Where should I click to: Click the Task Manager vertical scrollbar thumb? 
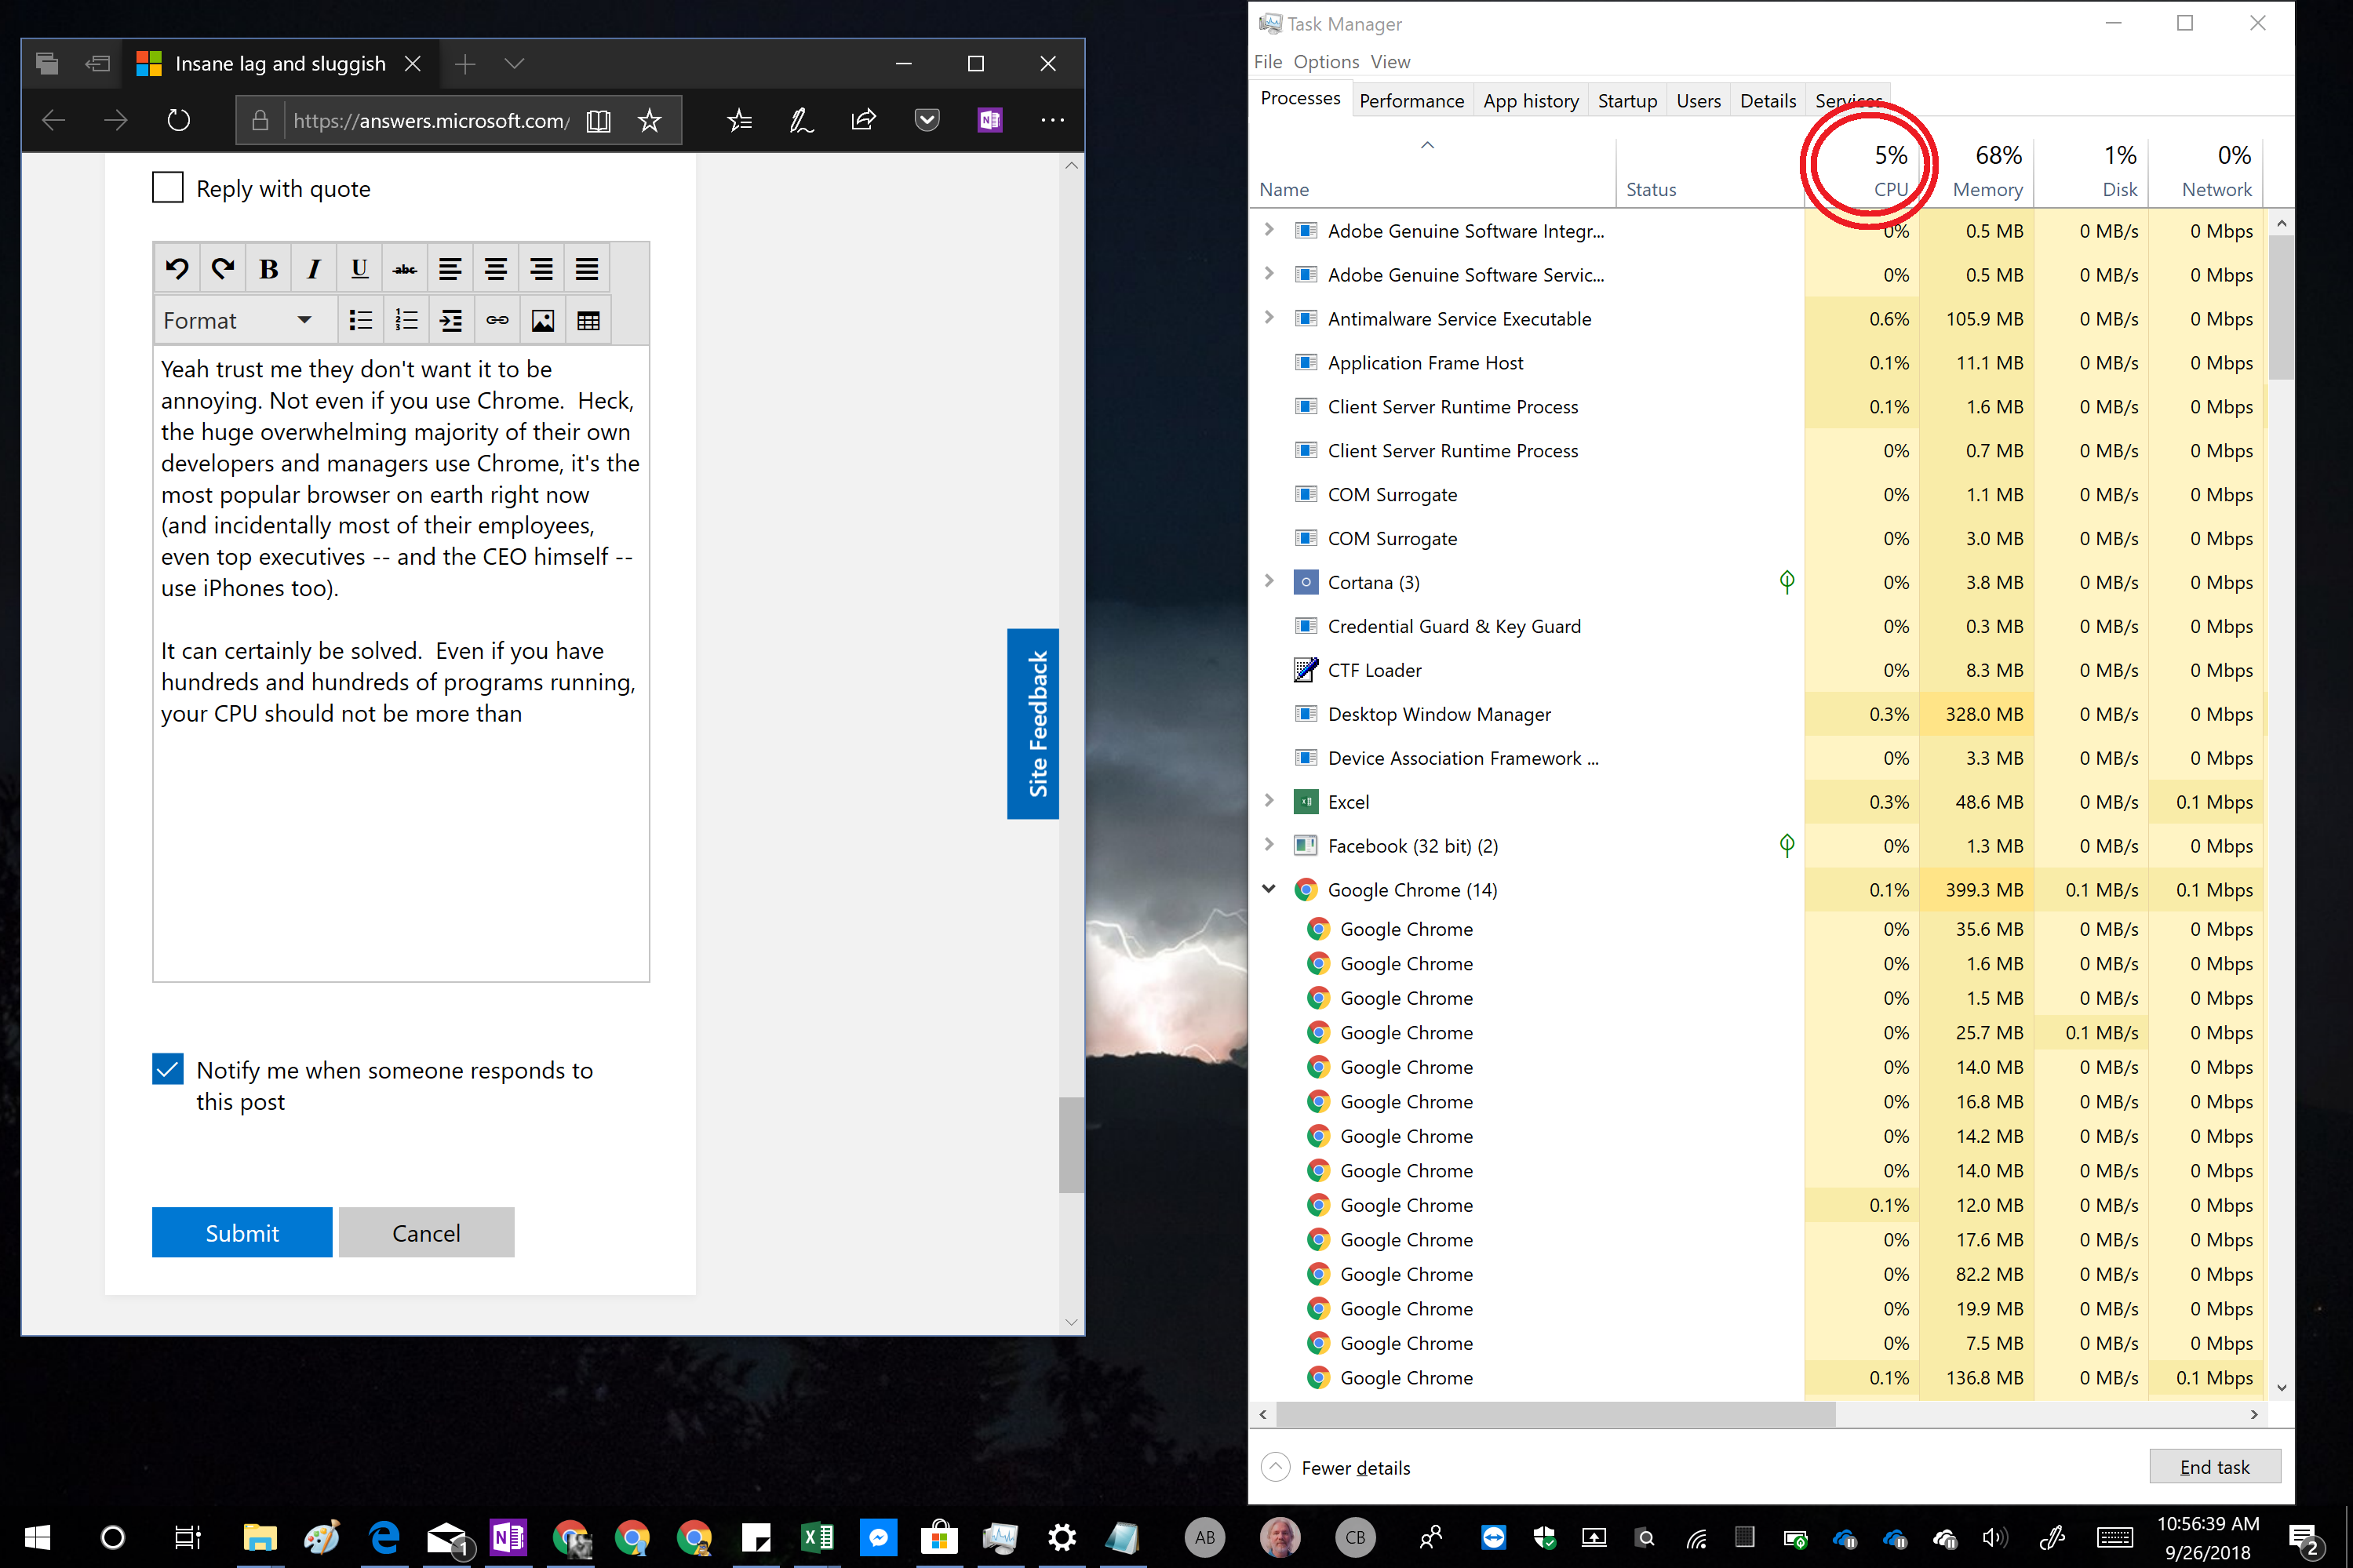tap(2281, 309)
